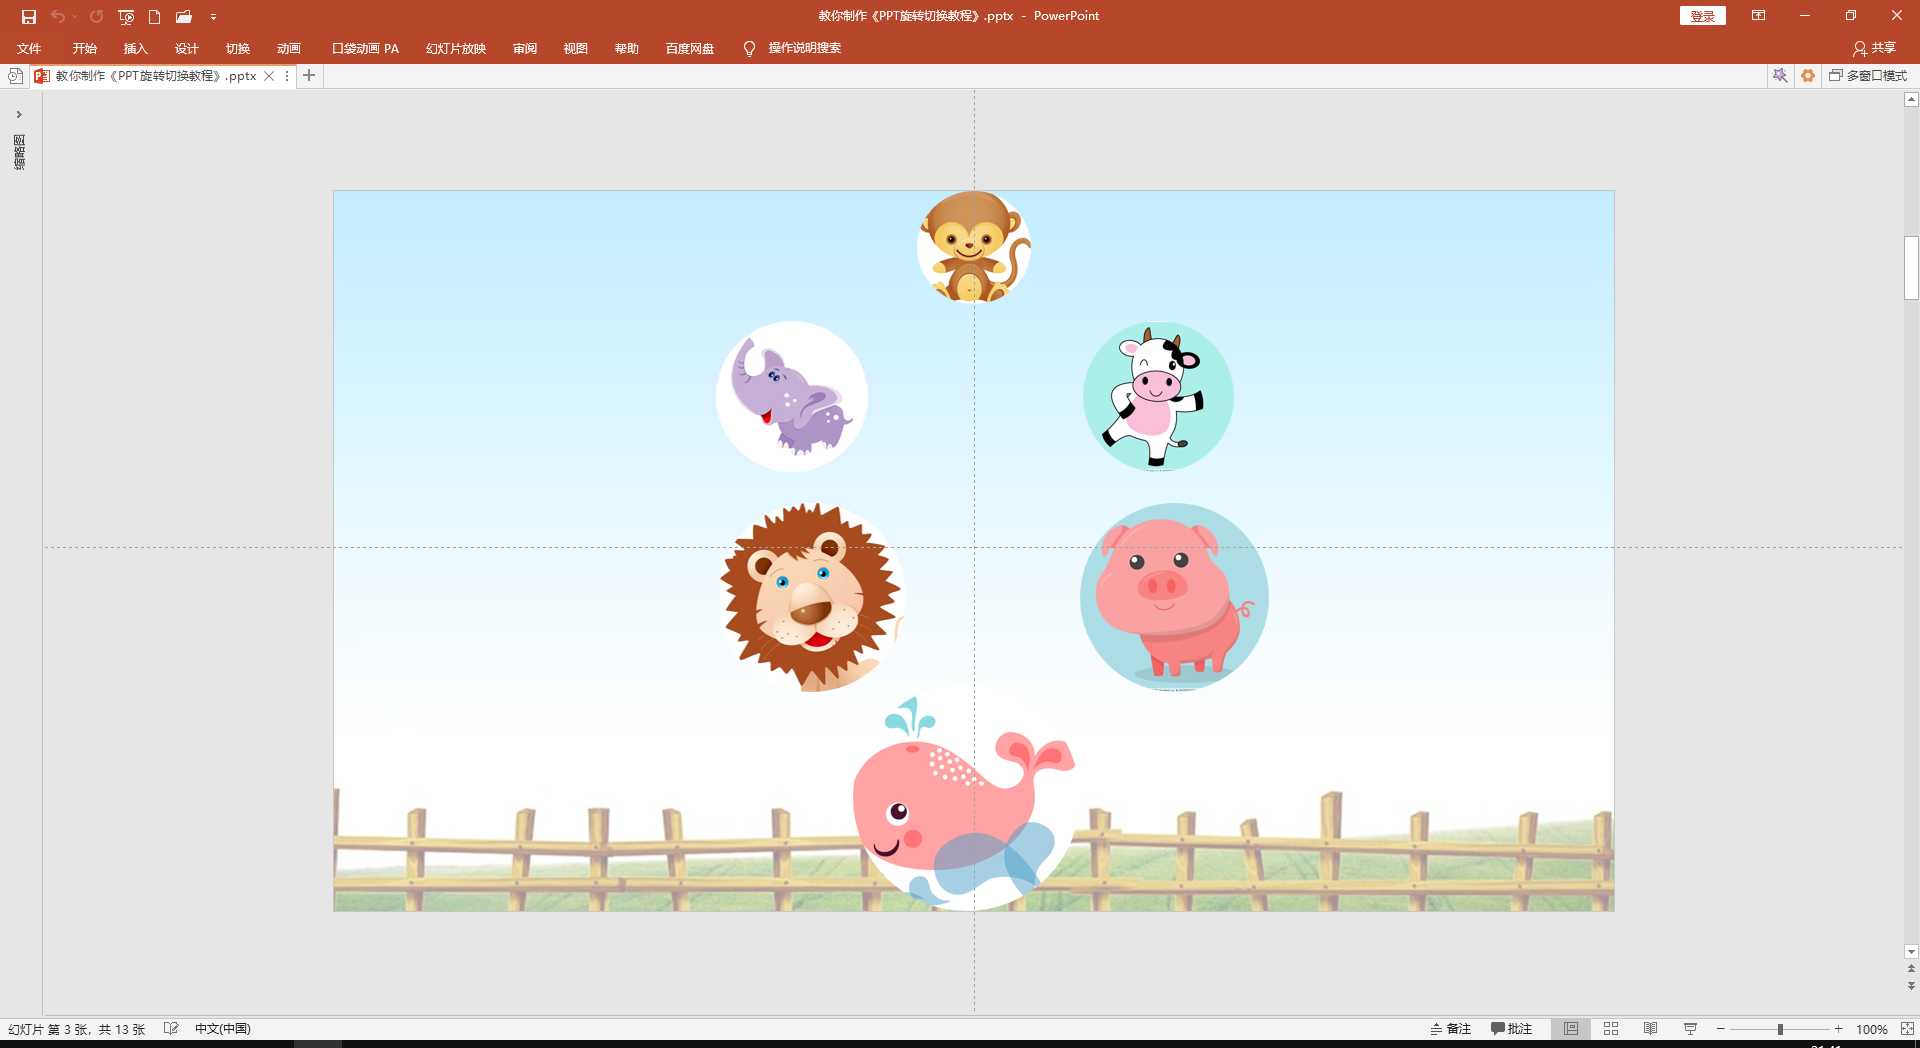Switch to Slide Sorter view icon
The height and width of the screenshot is (1048, 1920).
click(x=1611, y=1029)
